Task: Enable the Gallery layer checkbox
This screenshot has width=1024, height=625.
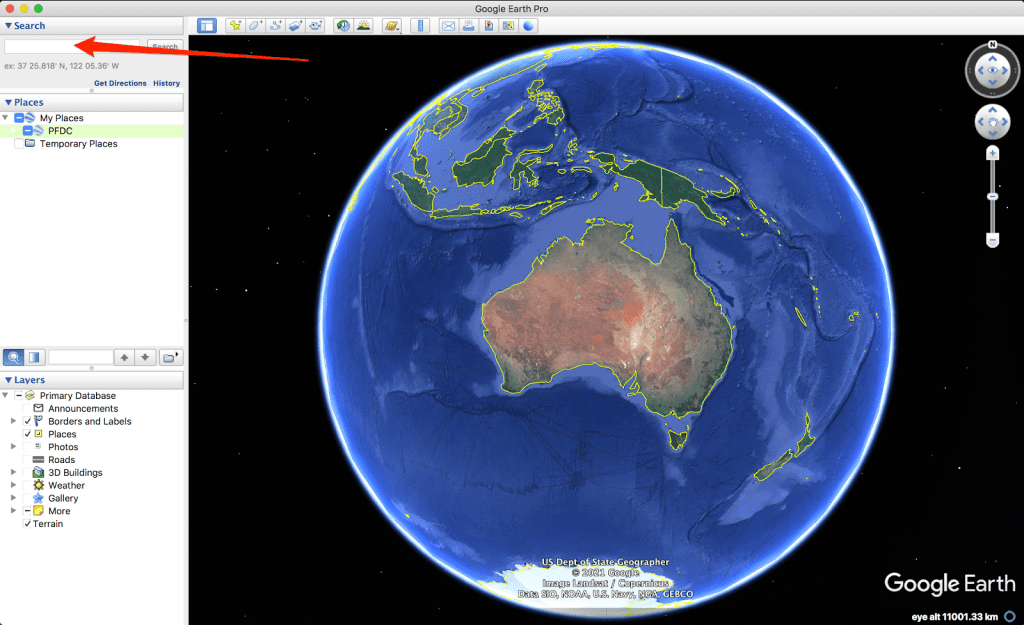Action: click(27, 498)
